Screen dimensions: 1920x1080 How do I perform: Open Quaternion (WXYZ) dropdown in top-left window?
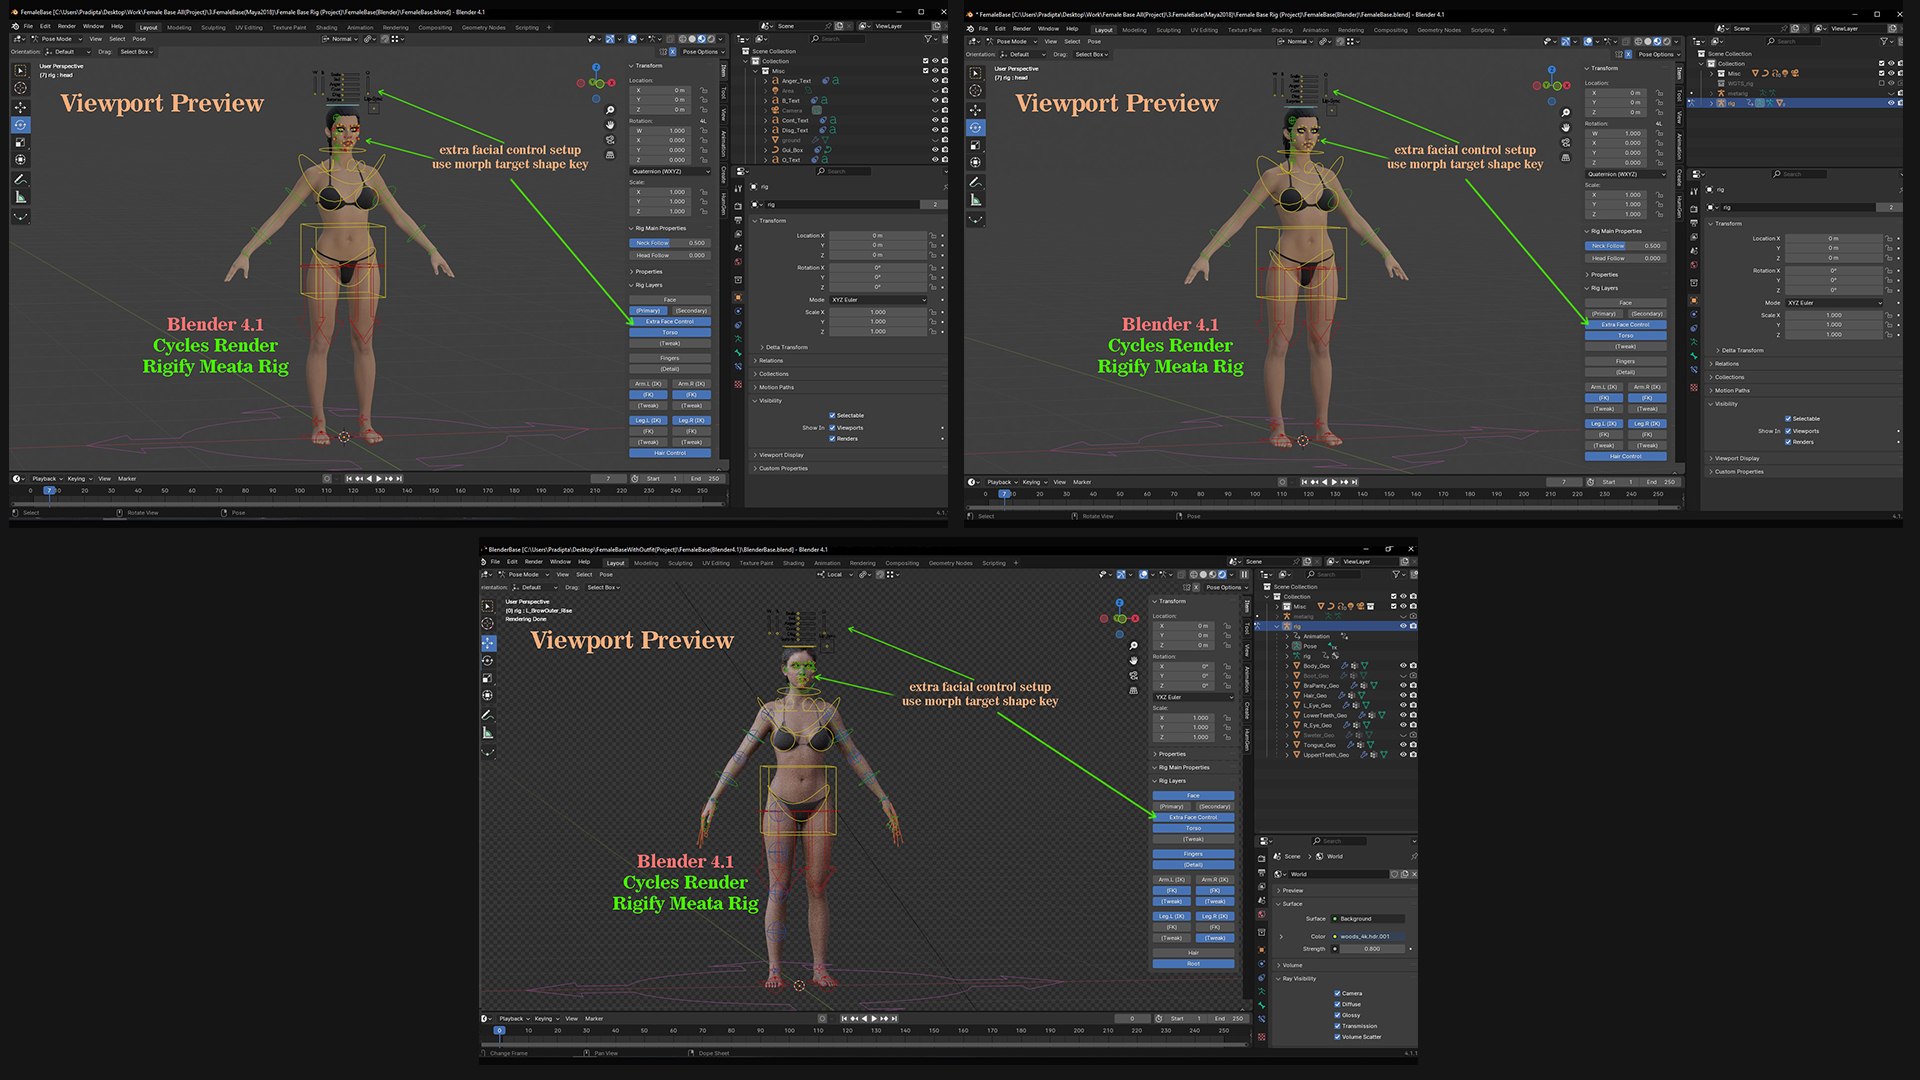tap(670, 171)
